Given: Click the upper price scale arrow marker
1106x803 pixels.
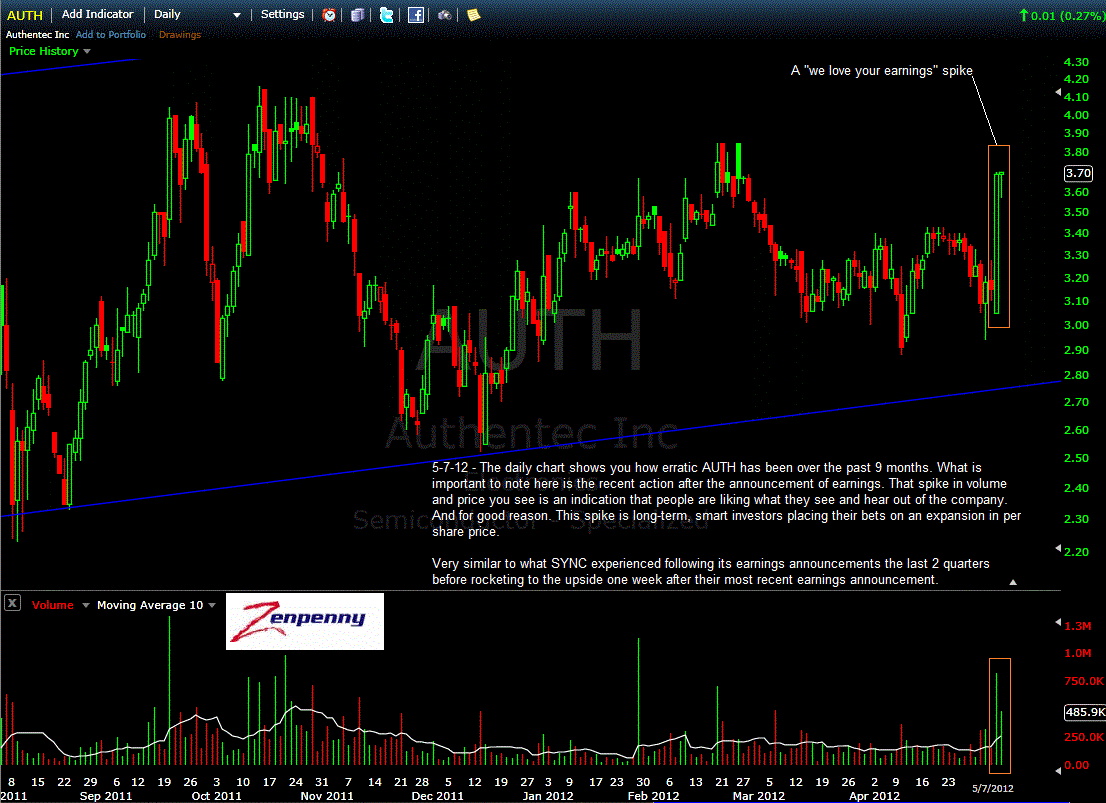Looking at the screenshot, I should [x=1057, y=92].
